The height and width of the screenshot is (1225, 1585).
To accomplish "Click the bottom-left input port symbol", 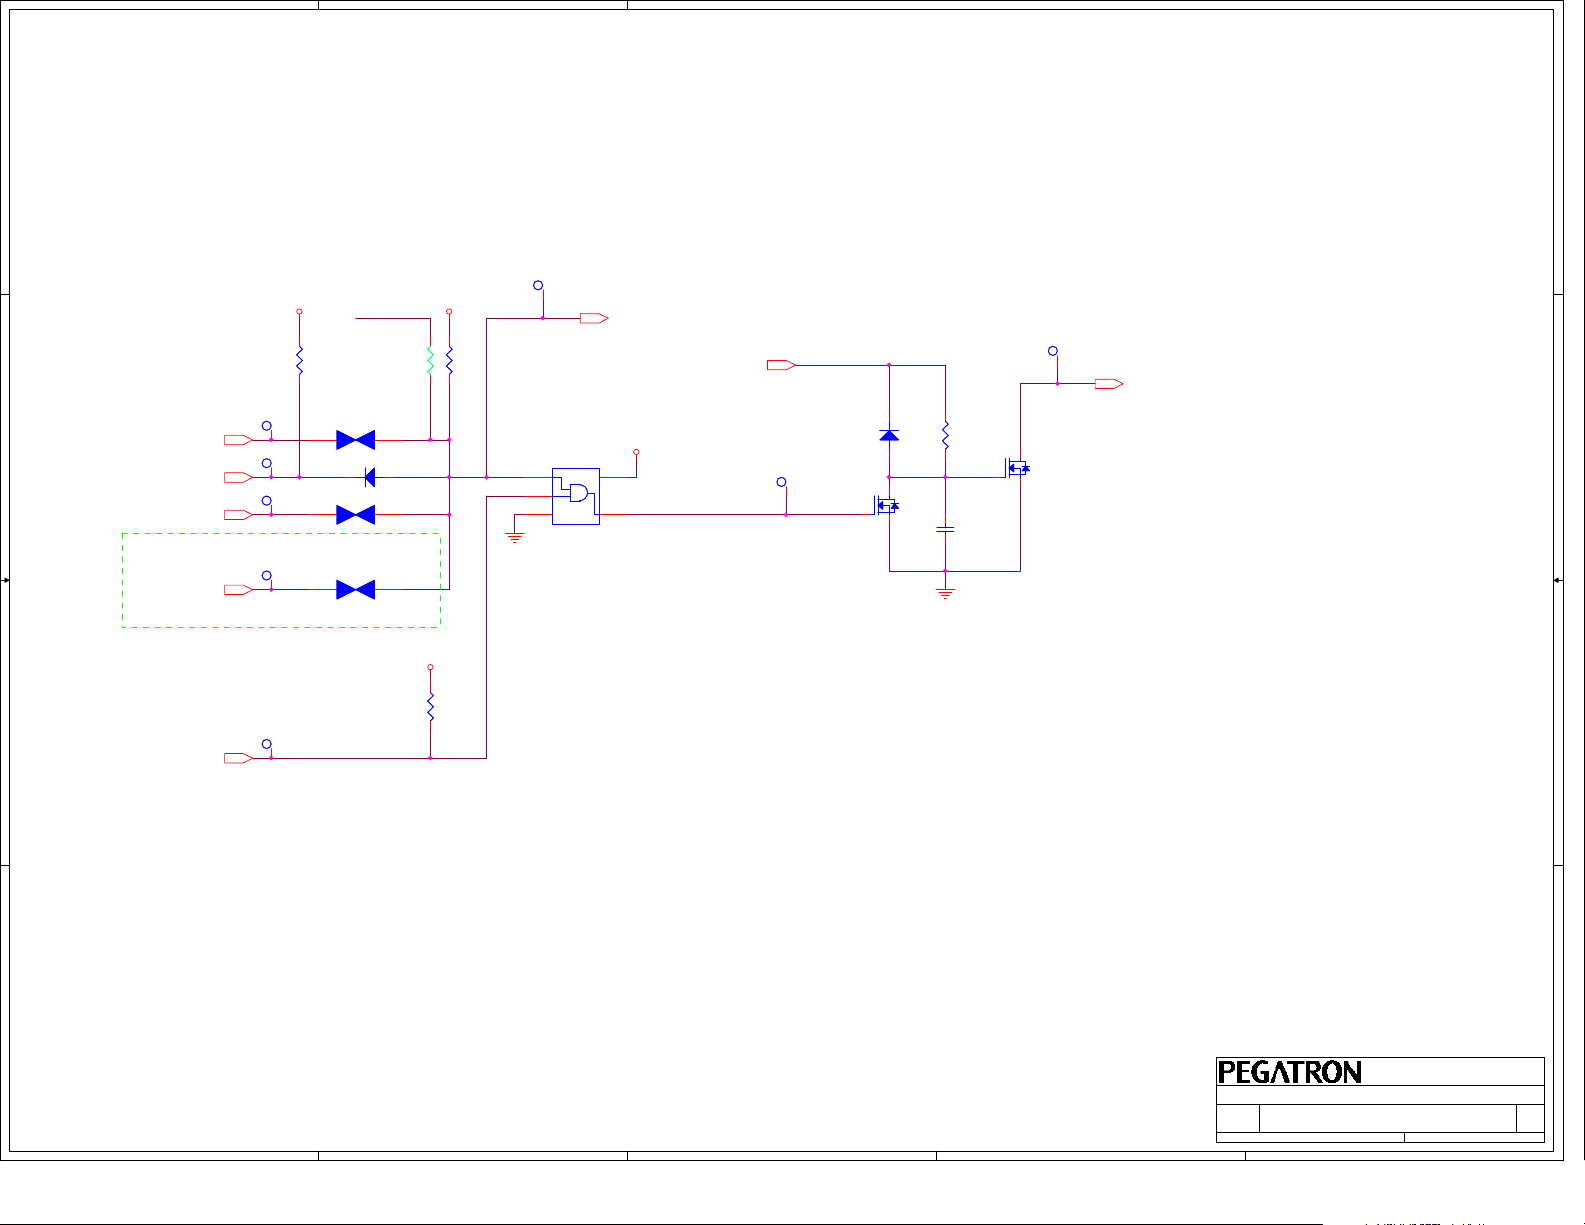I will tap(237, 758).
